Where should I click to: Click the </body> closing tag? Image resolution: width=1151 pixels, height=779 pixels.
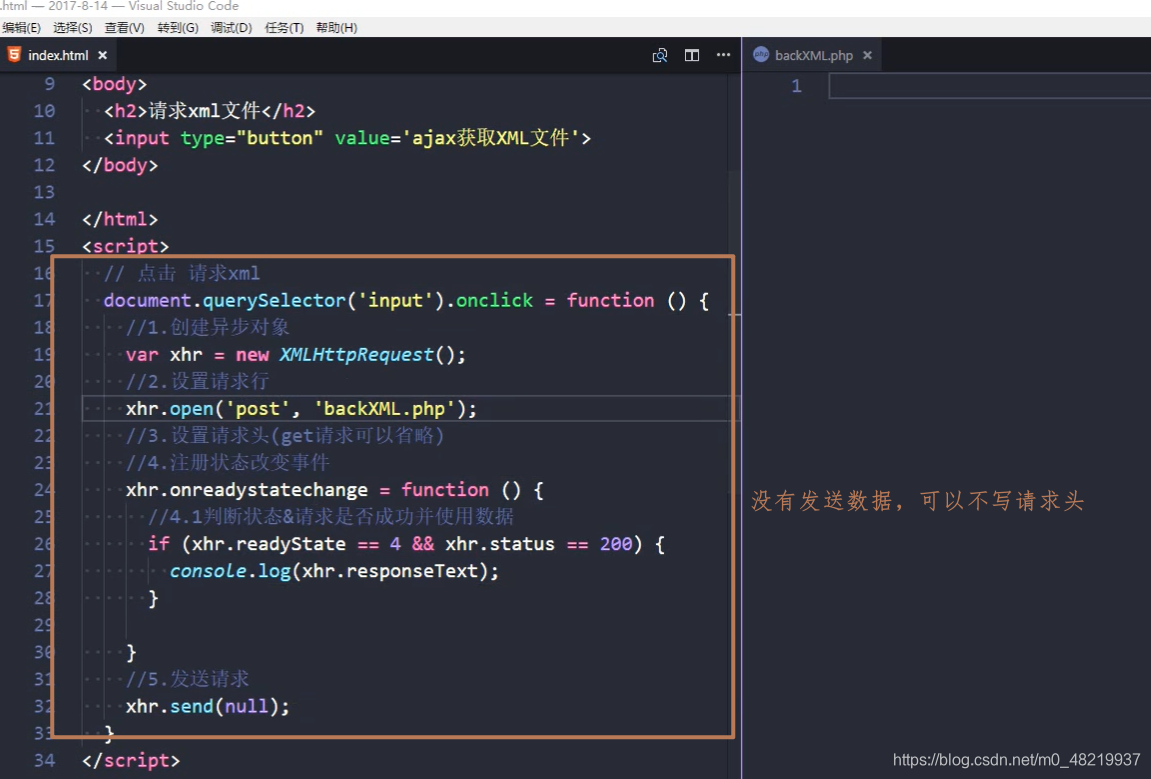[x=120, y=165]
